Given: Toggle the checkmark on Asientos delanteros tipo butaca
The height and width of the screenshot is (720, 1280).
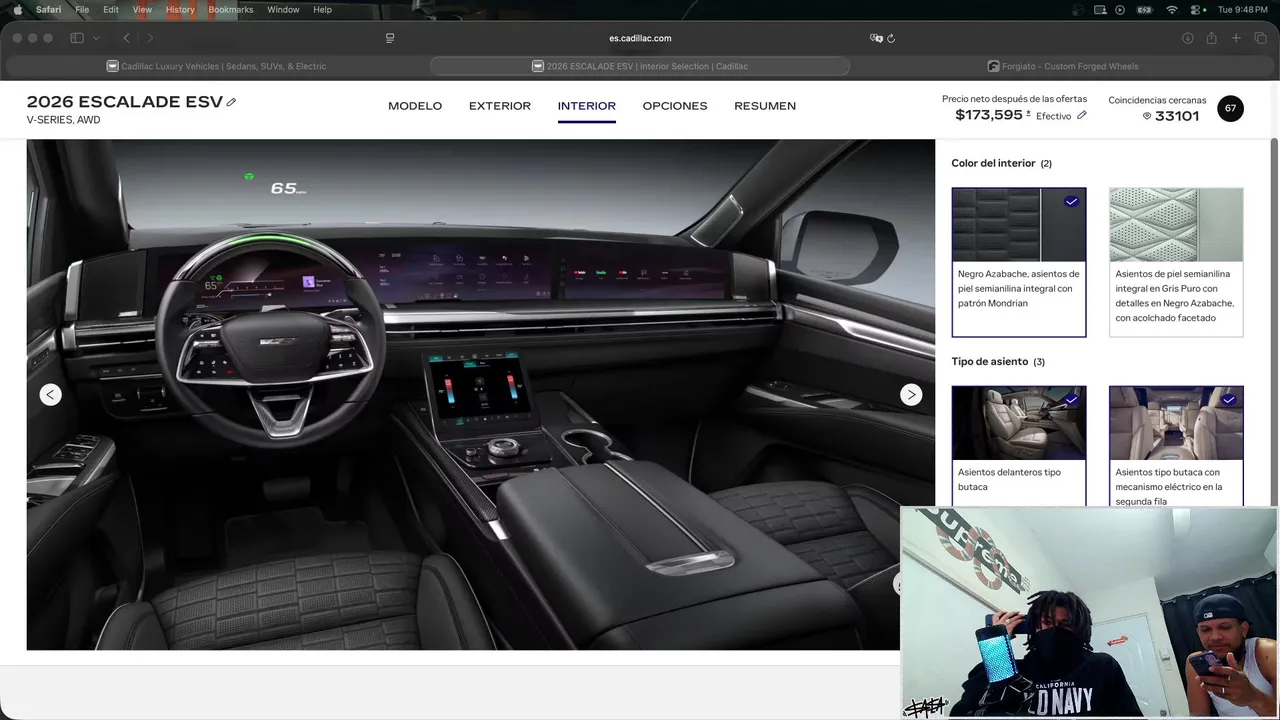Looking at the screenshot, I should point(1071,400).
